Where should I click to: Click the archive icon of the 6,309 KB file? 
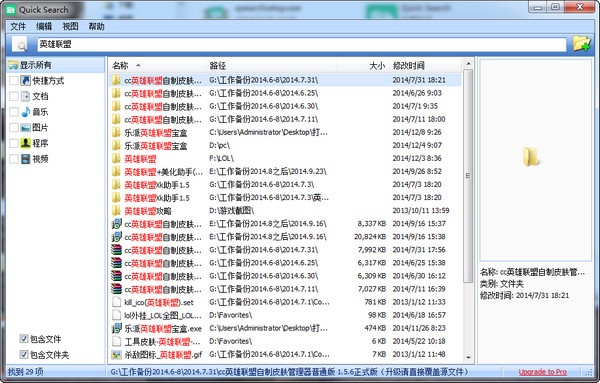116,276
